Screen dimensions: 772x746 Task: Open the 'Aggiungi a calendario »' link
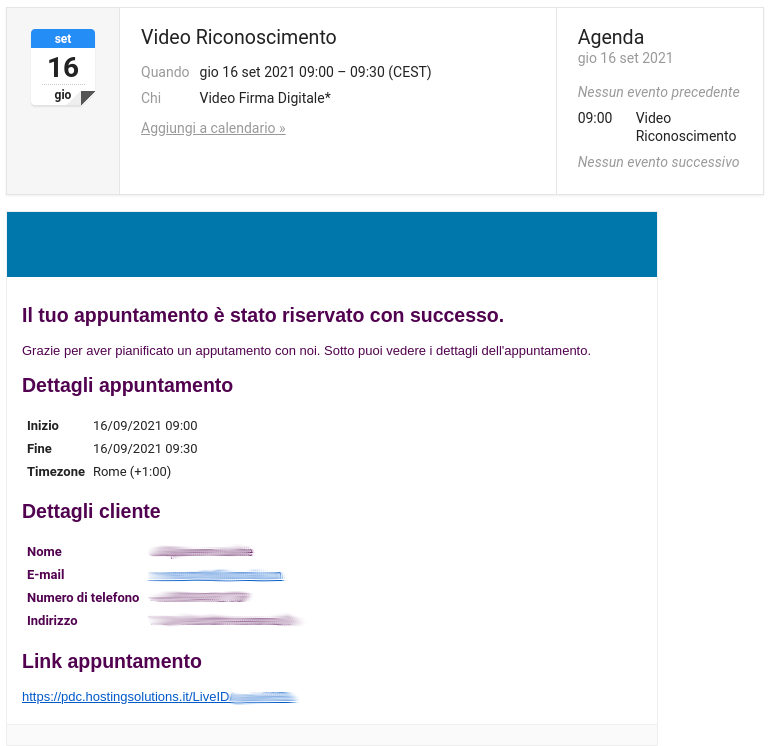(213, 128)
